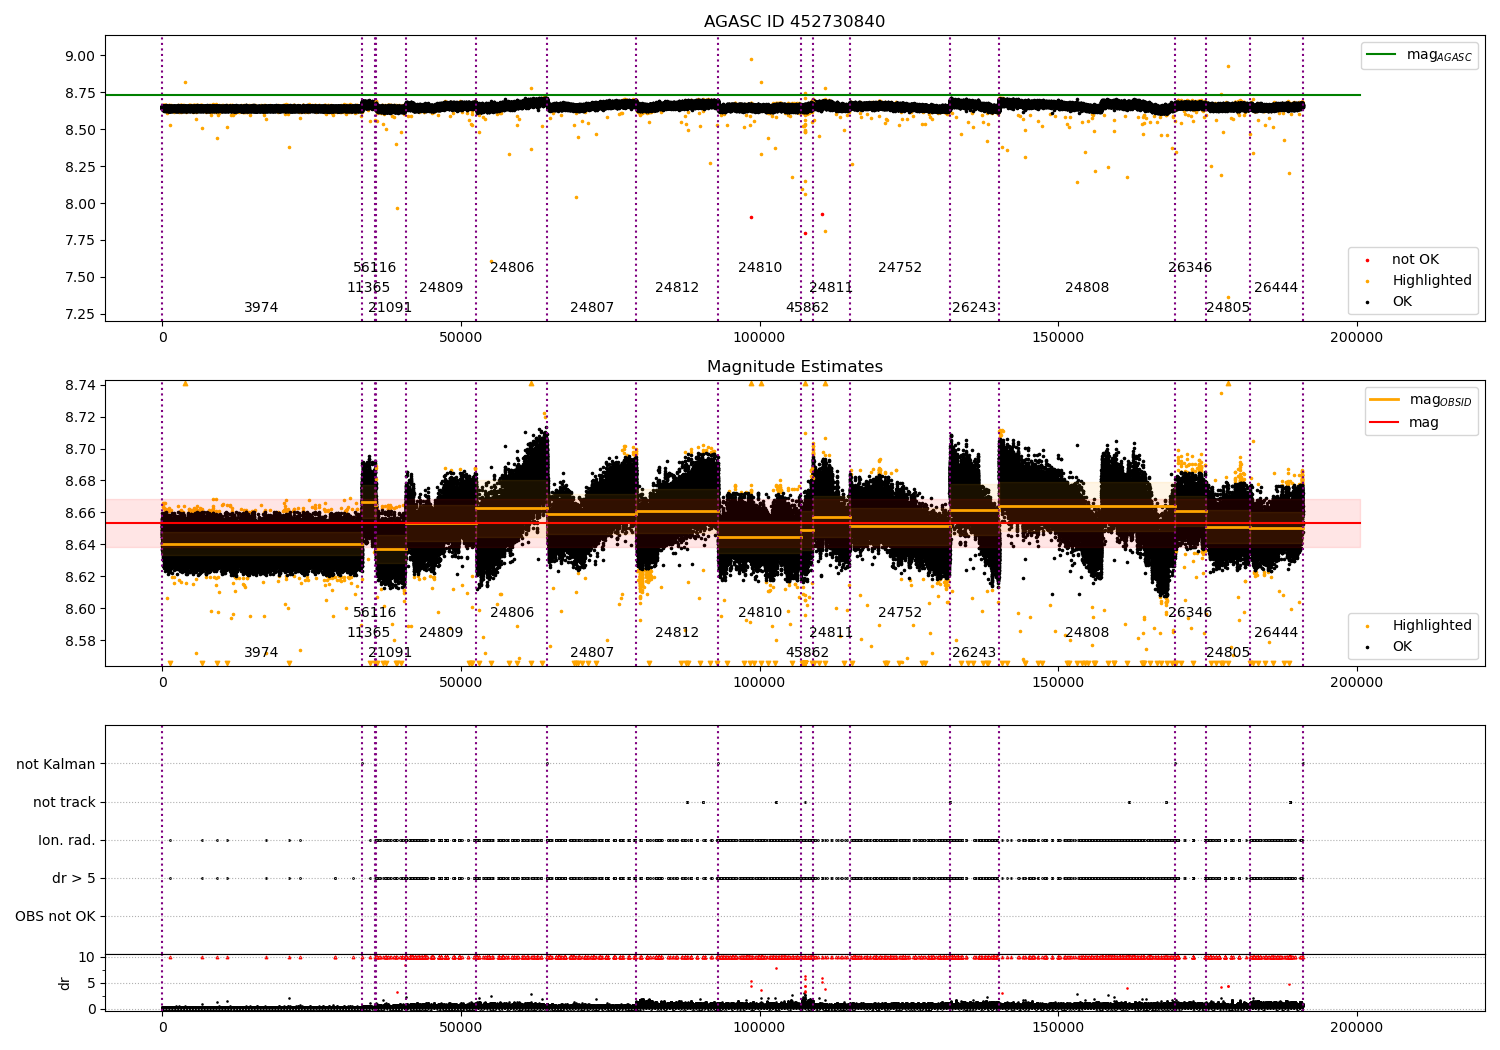This screenshot has width=1500, height=1050.
Task: Click obsid label 24810 in the Magnitude Estimates plot
Action: pyautogui.click(x=760, y=613)
